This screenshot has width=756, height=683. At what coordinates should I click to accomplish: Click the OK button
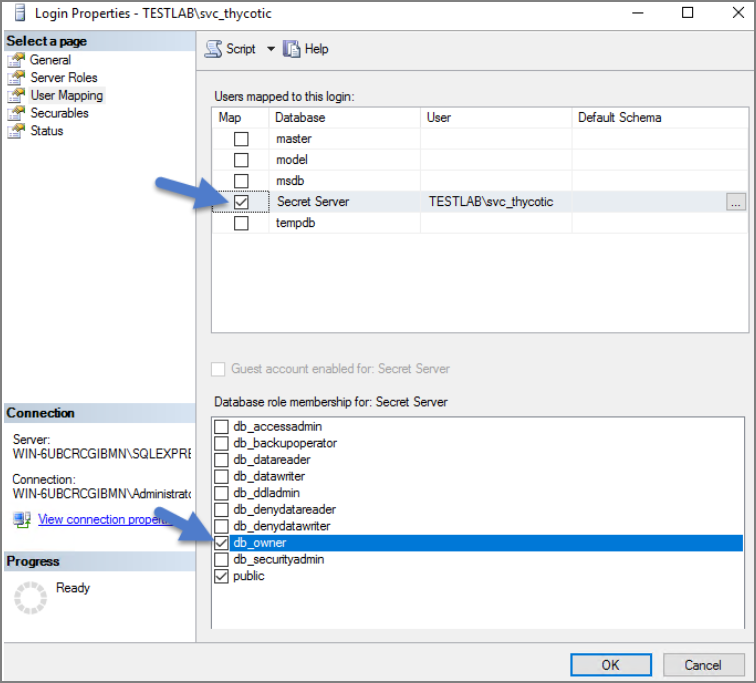610,665
